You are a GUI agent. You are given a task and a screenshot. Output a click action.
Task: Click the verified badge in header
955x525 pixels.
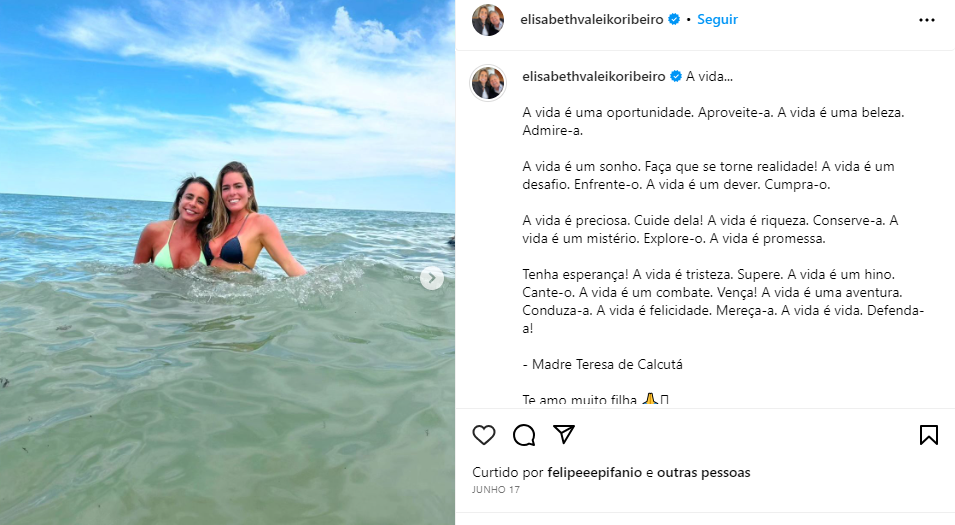[x=674, y=19]
